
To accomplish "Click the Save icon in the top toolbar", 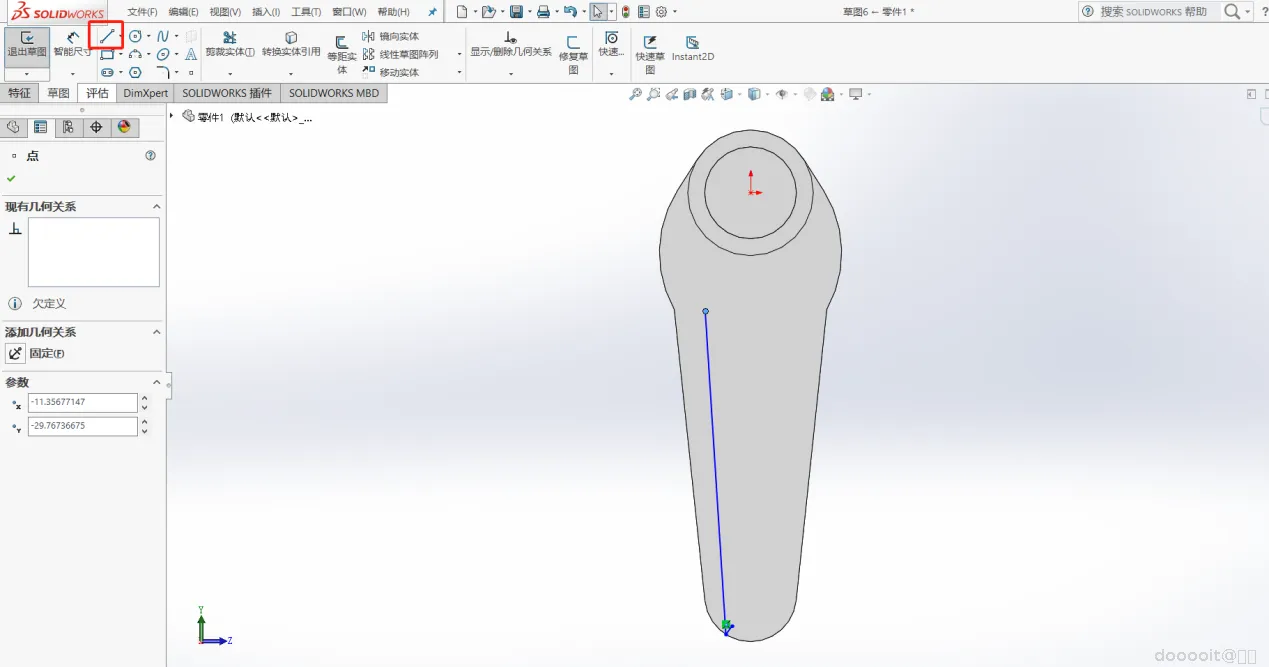I will pos(516,12).
